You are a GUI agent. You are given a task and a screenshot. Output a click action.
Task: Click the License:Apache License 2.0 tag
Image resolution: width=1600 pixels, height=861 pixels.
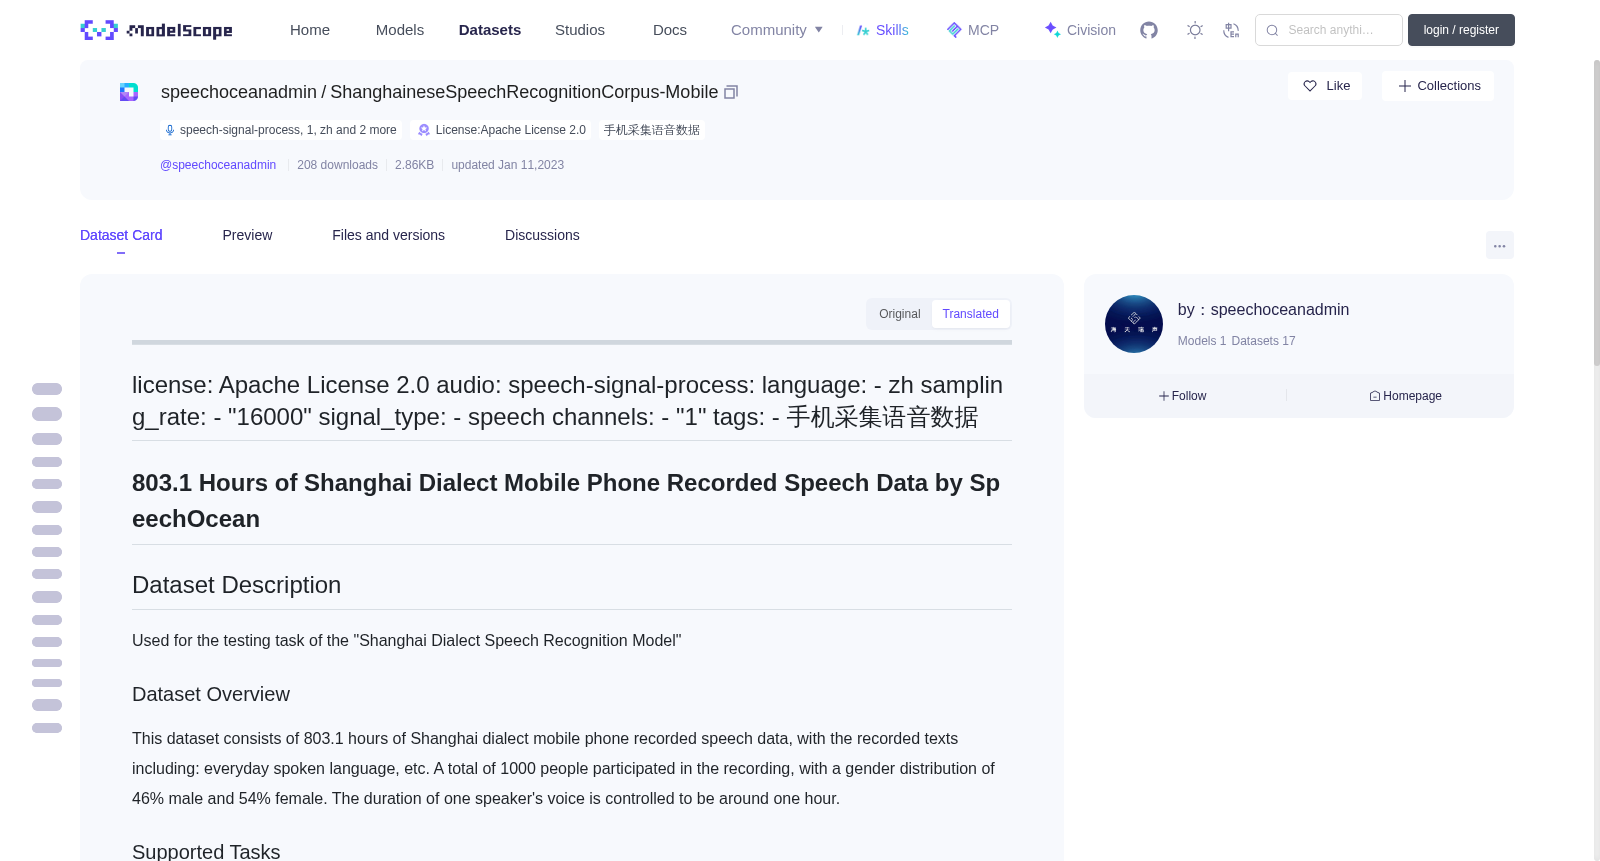pyautogui.click(x=502, y=130)
